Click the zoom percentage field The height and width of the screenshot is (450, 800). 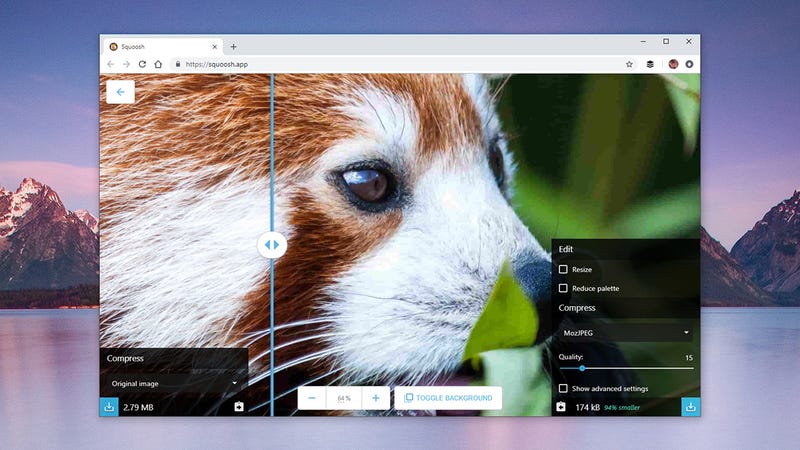point(344,398)
